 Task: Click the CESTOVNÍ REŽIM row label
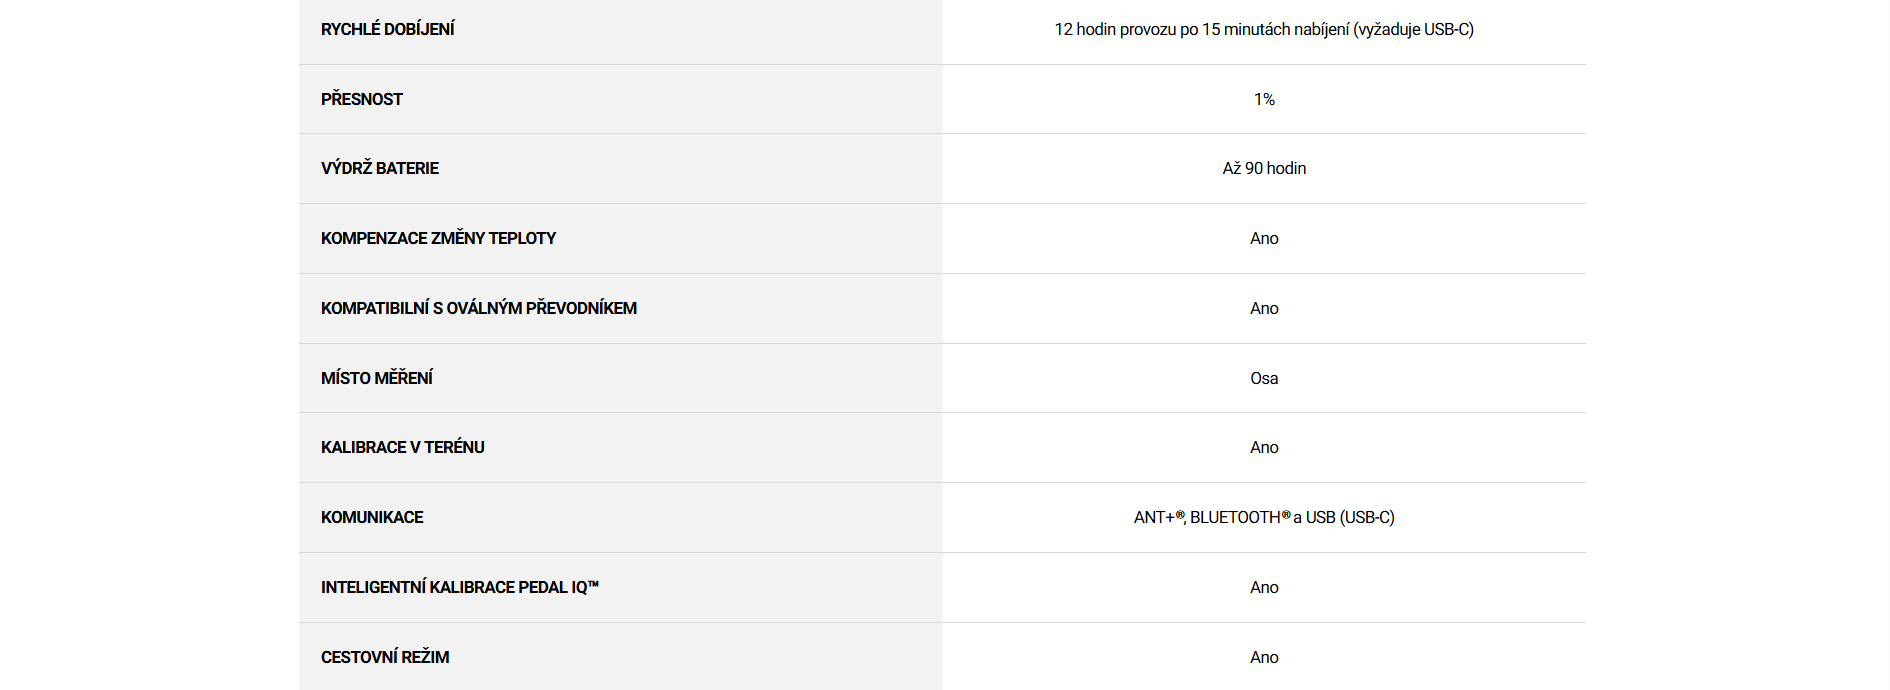pyautogui.click(x=385, y=657)
